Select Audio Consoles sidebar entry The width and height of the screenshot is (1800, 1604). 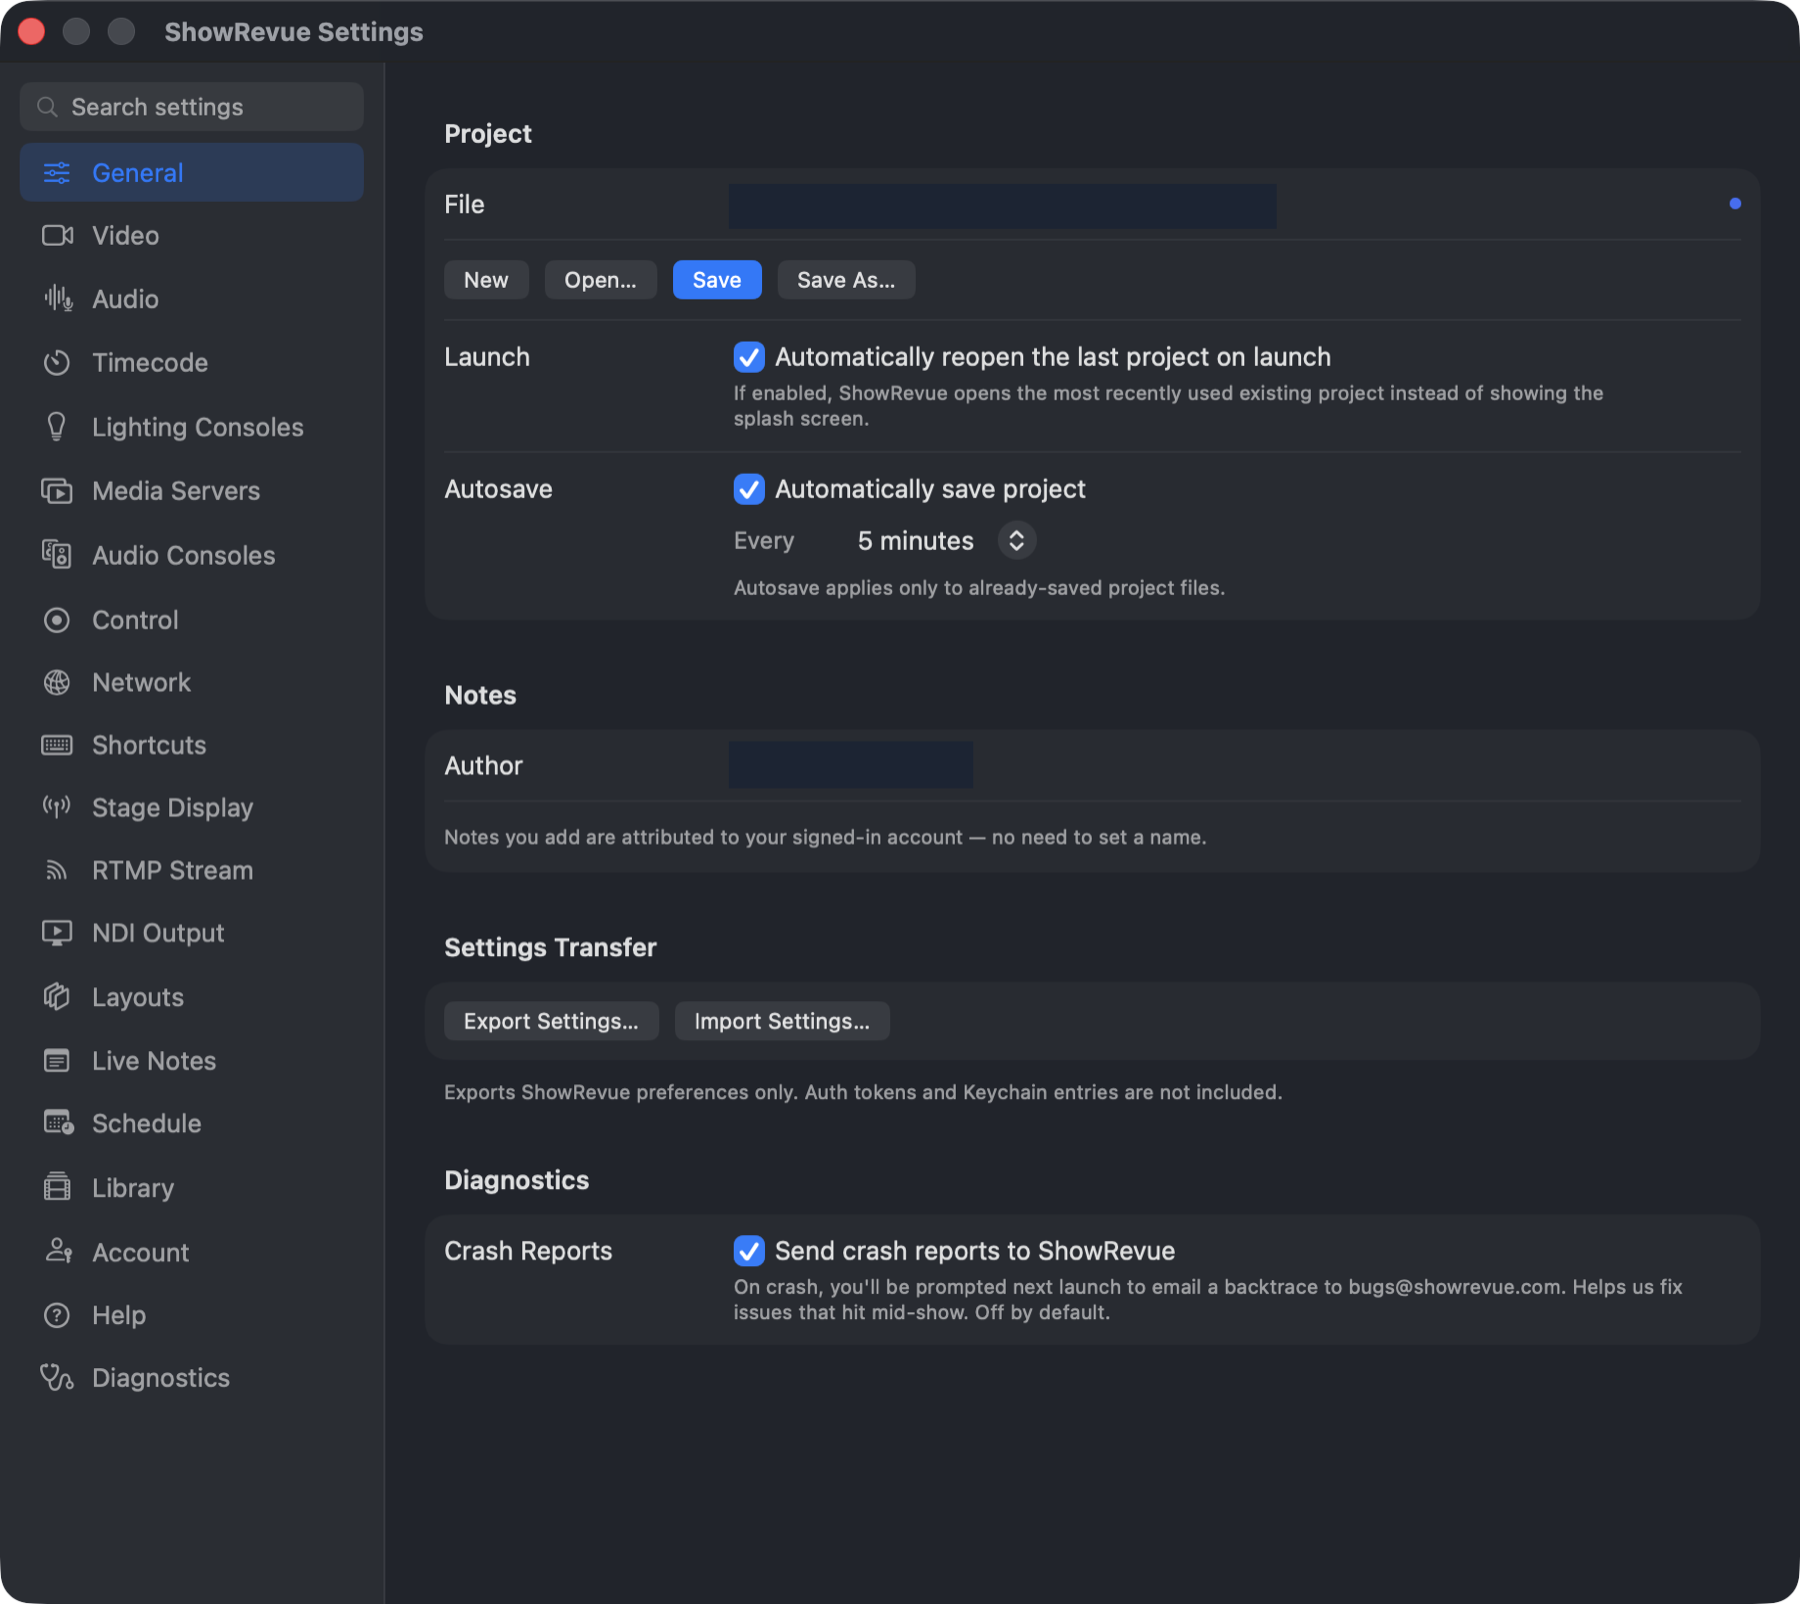coord(191,555)
